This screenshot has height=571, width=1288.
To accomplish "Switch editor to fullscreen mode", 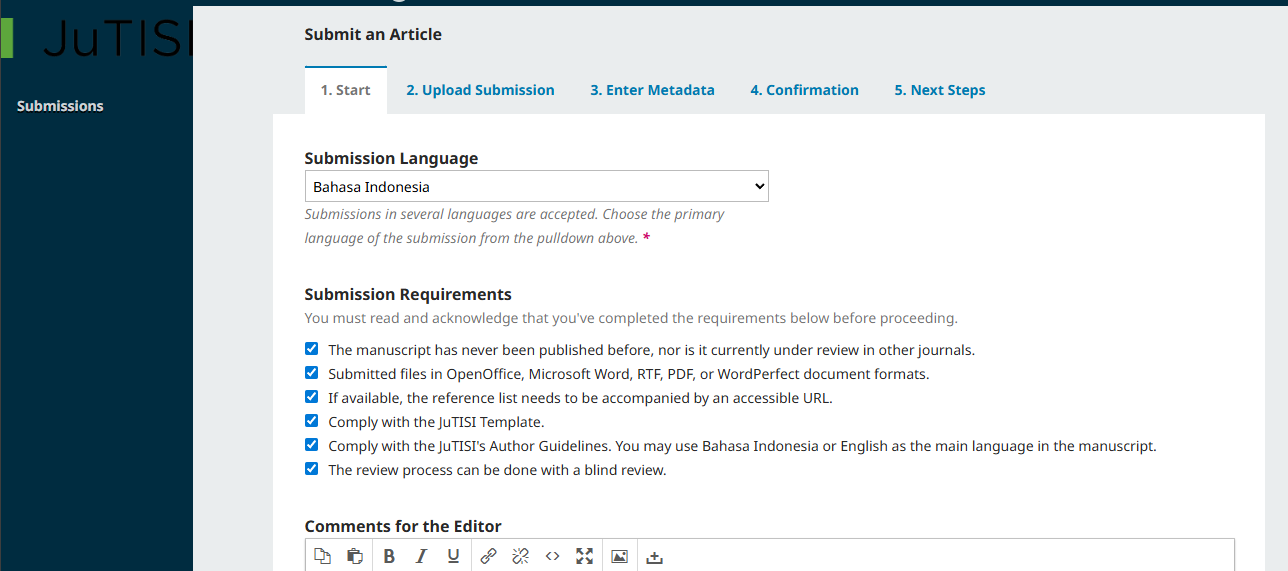I will coord(585,556).
